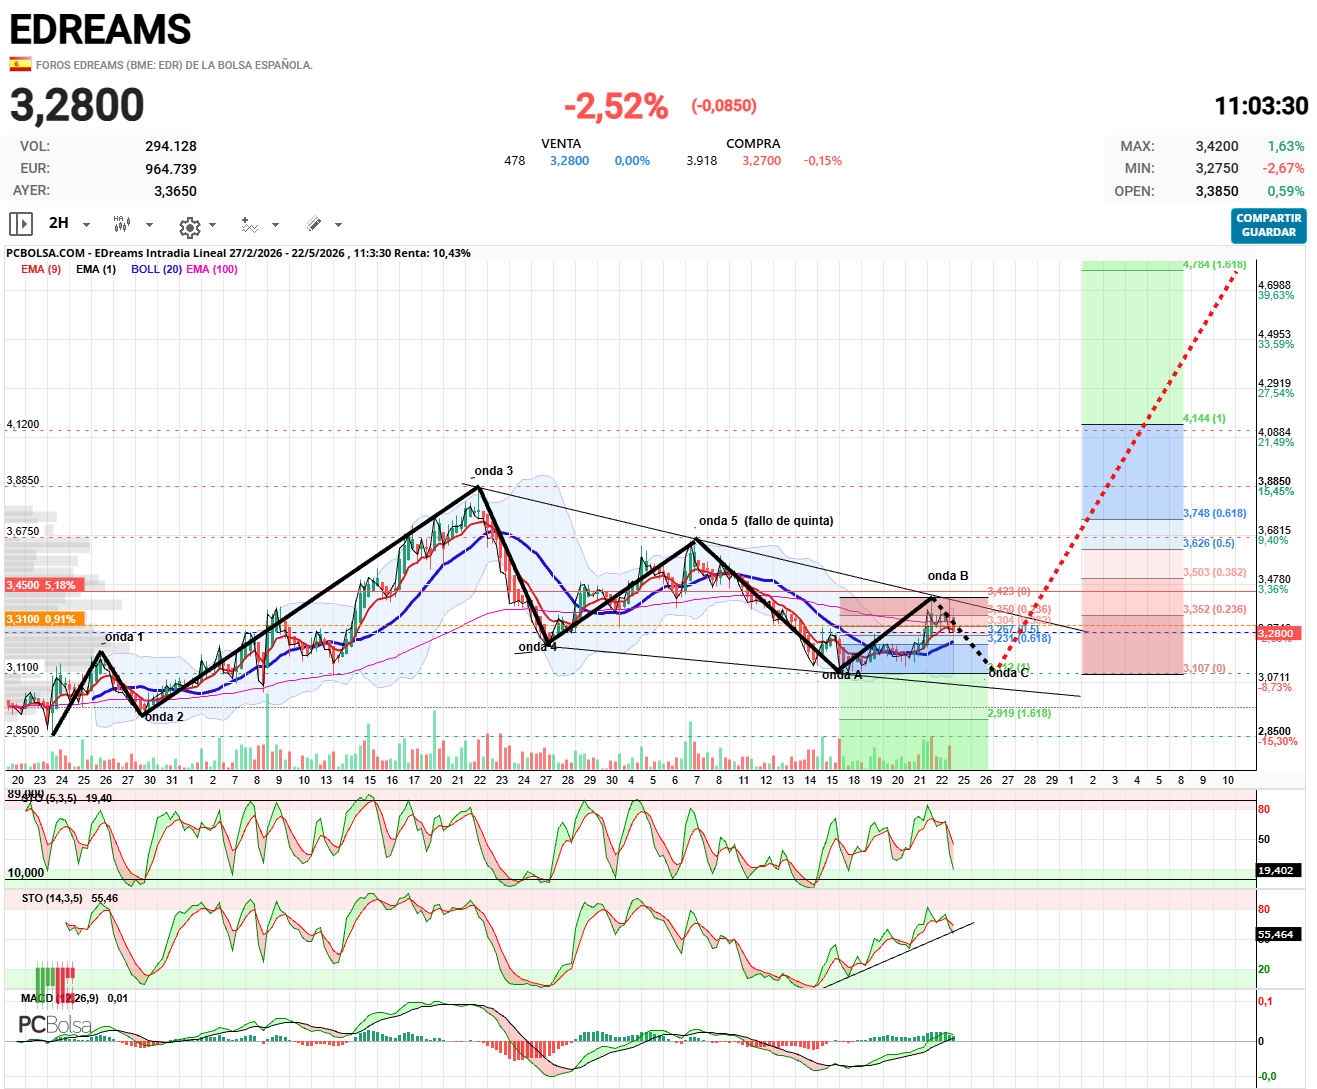Click the COMPRA price 3,2700
1317x1089 pixels.
[762, 160]
